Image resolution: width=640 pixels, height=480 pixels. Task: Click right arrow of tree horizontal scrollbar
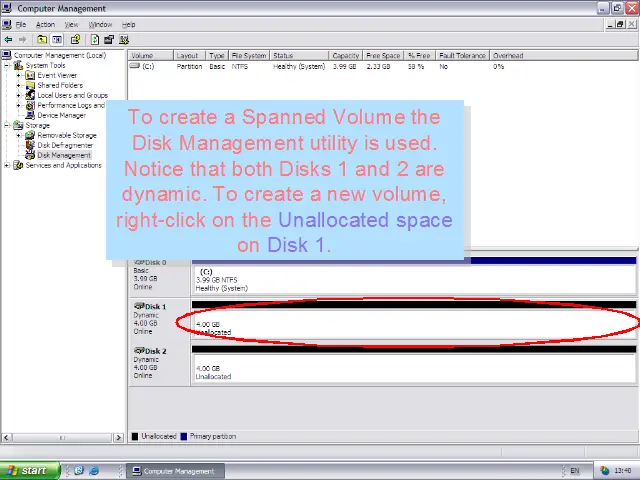tap(118, 438)
